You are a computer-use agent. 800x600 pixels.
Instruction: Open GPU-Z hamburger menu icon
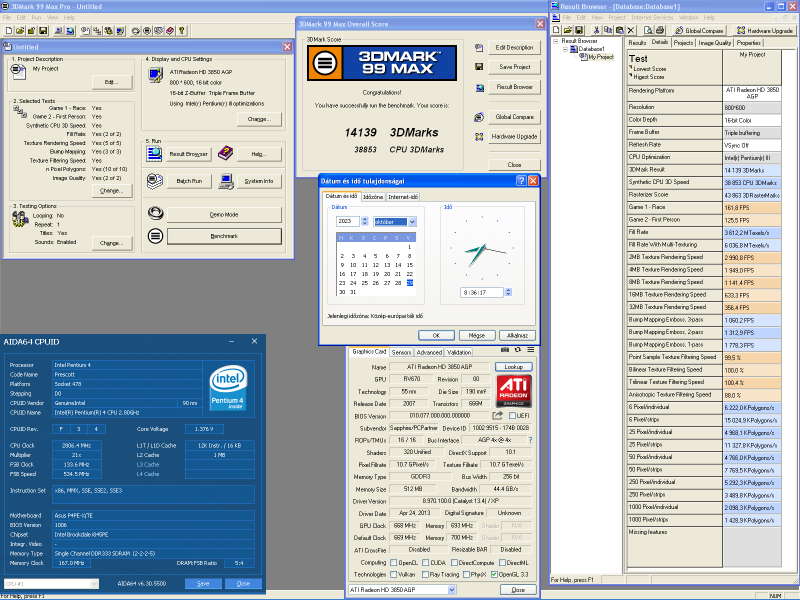(x=531, y=349)
